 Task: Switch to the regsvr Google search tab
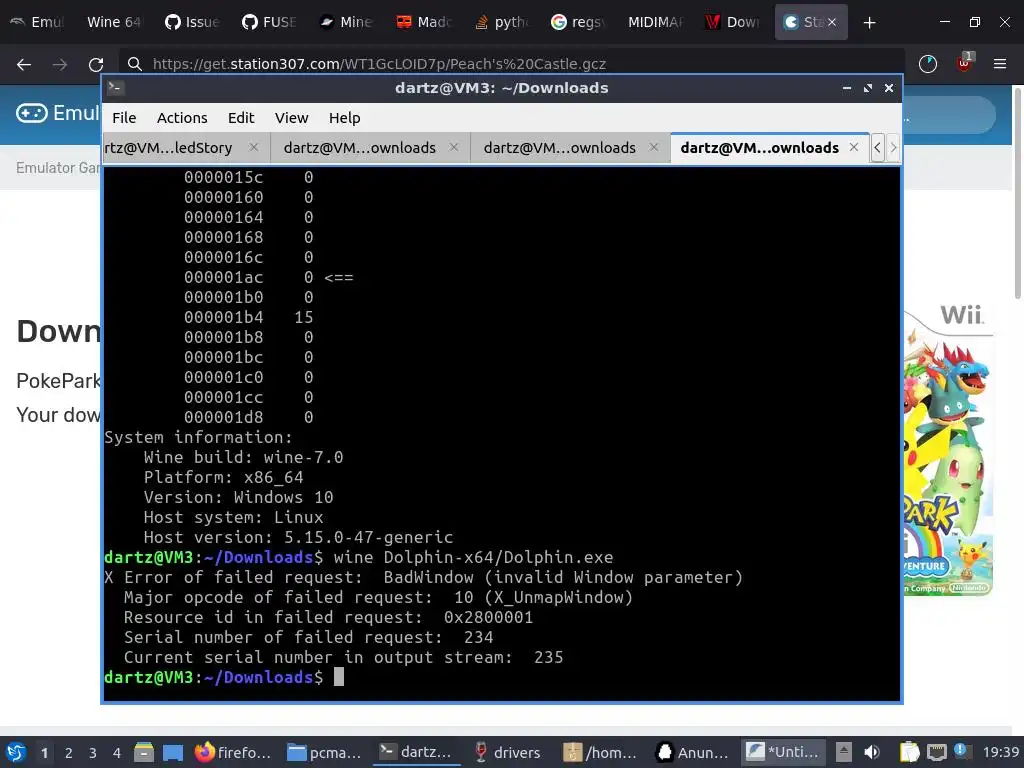578,22
